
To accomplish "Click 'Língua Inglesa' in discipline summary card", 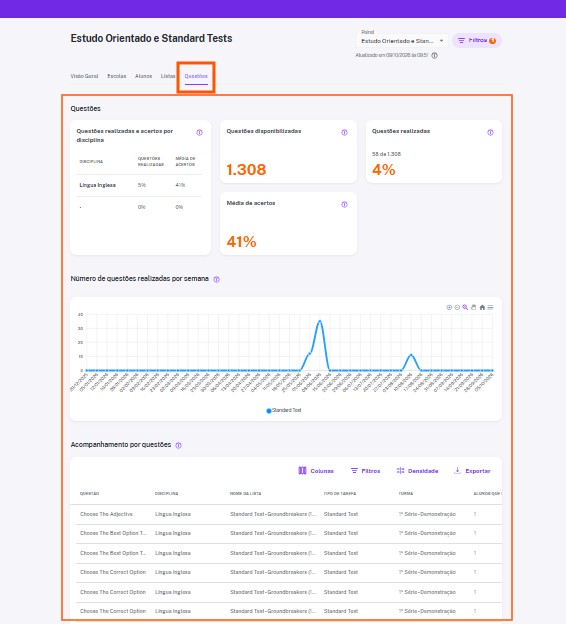I will pos(98,185).
